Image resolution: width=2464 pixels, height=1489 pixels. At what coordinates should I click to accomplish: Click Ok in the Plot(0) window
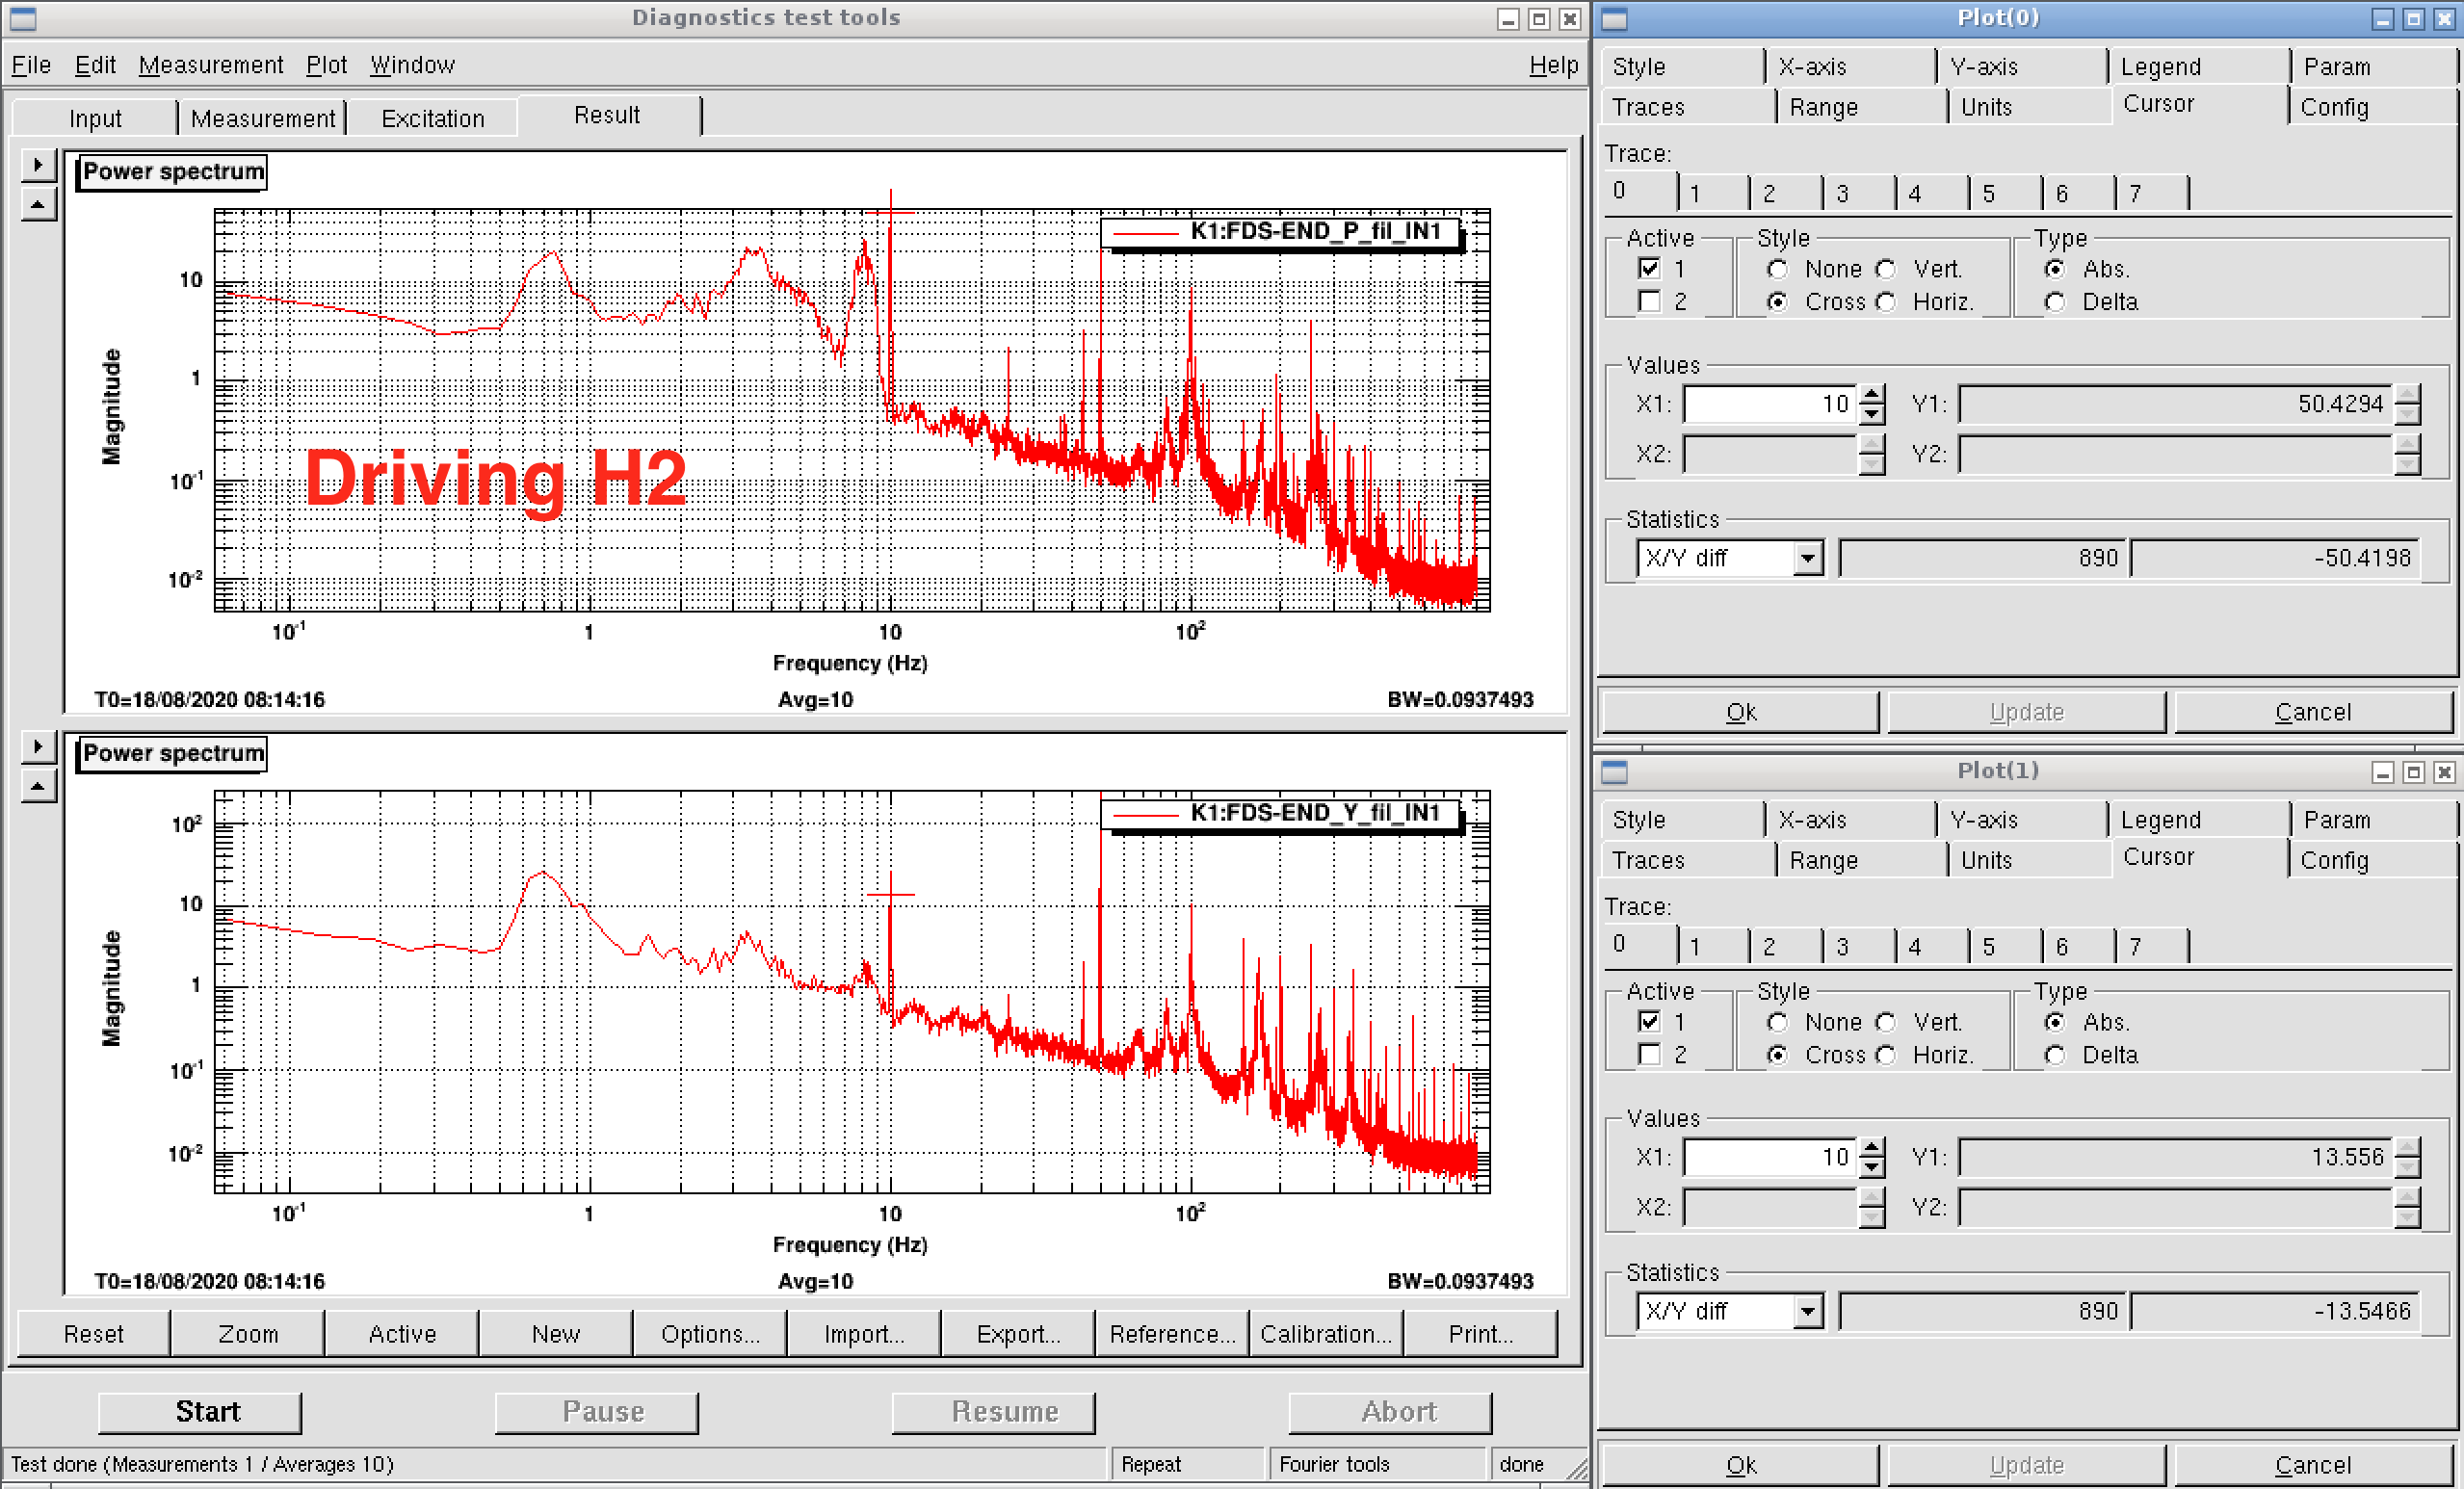(x=1741, y=712)
